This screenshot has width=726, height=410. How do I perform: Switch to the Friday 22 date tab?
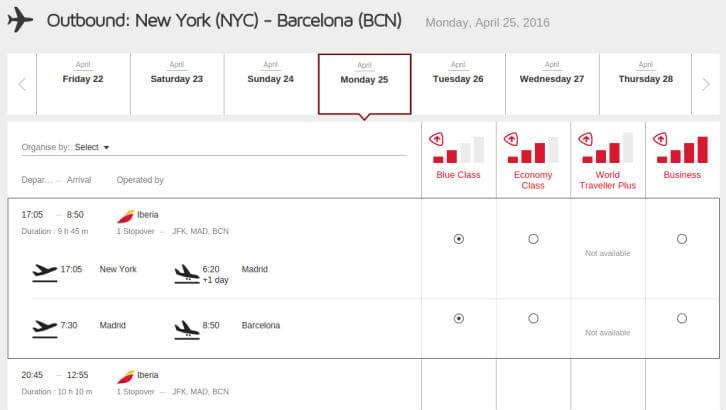[x=83, y=84]
